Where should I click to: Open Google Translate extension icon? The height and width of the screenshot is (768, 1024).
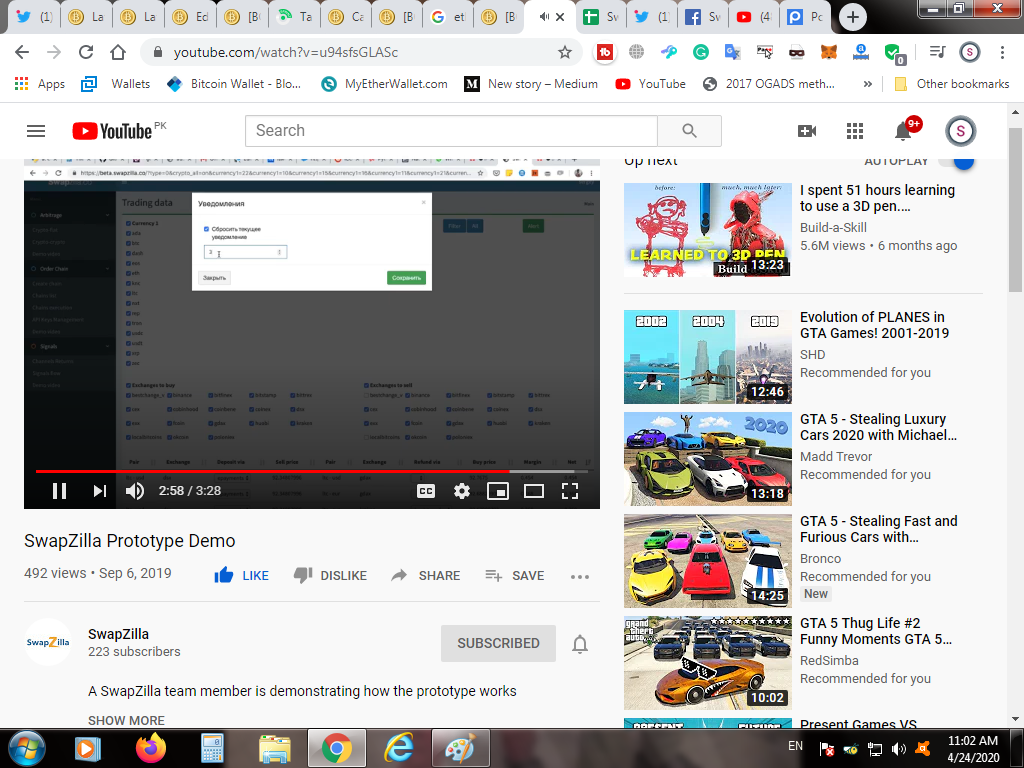coord(733,52)
